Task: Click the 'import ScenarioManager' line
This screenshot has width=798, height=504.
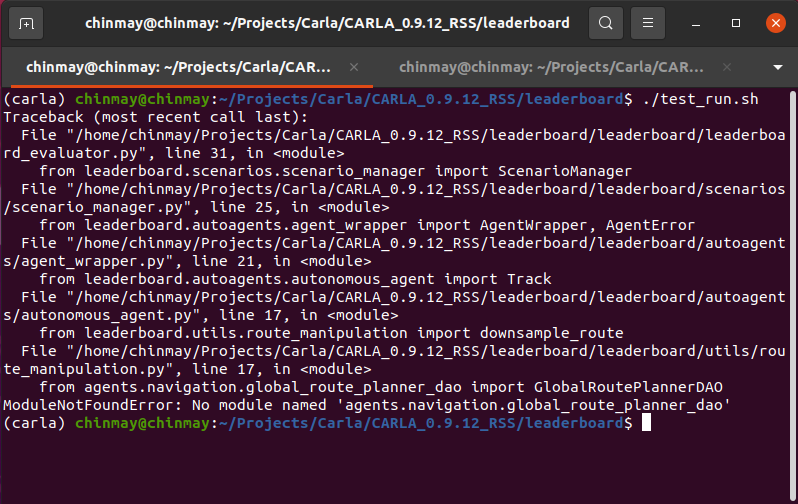Action: coord(335,171)
